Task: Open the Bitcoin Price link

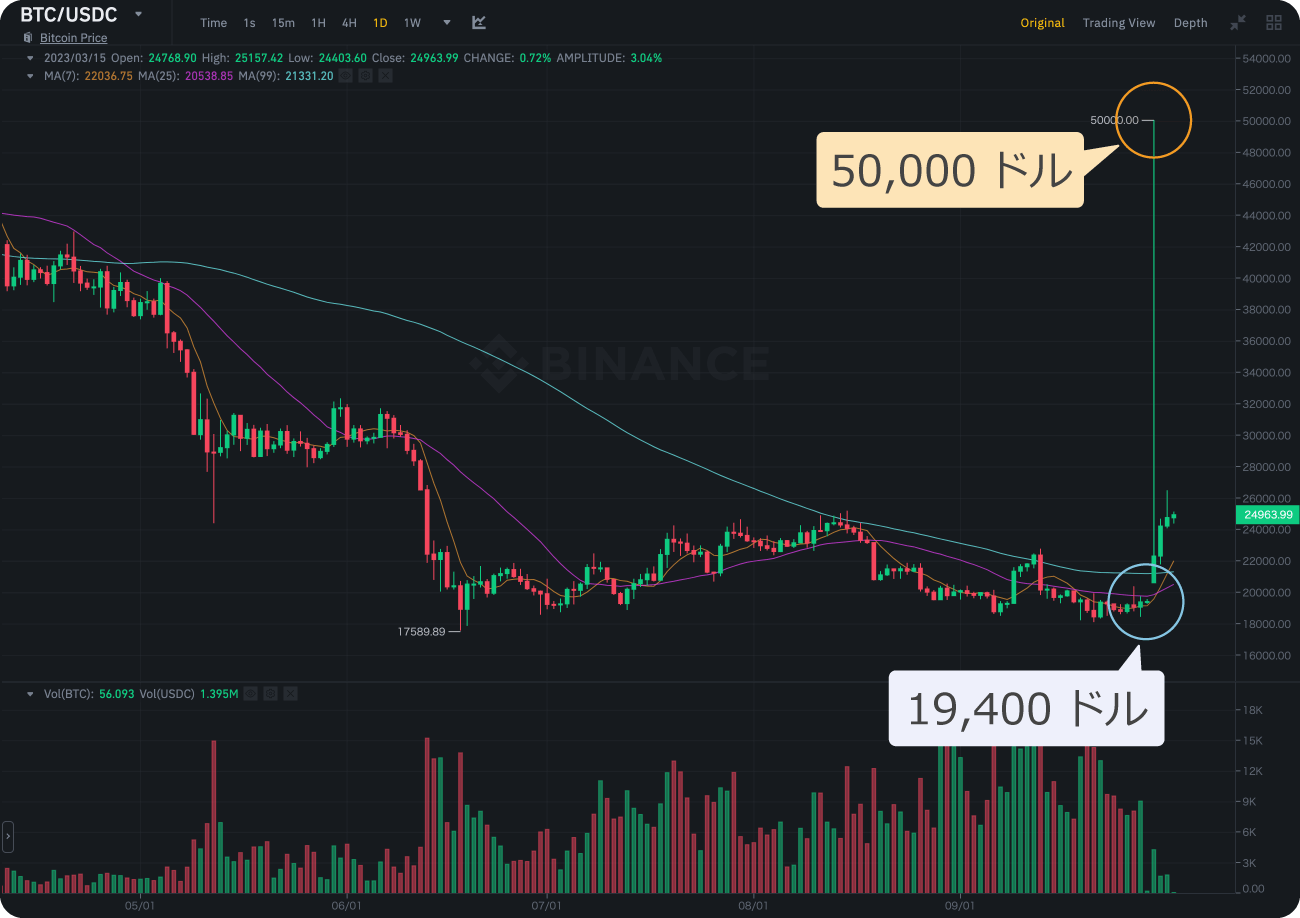Action: (x=73, y=38)
